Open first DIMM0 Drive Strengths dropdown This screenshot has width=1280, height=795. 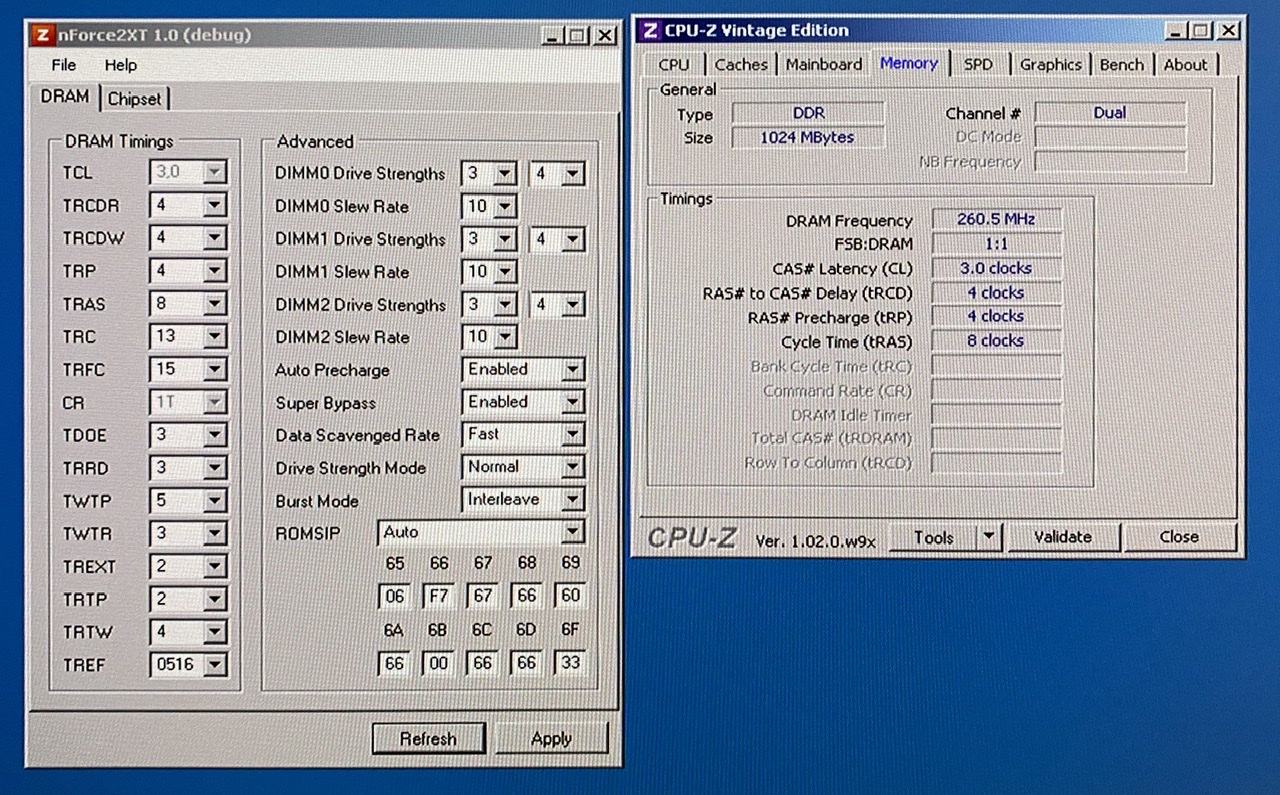[x=489, y=173]
